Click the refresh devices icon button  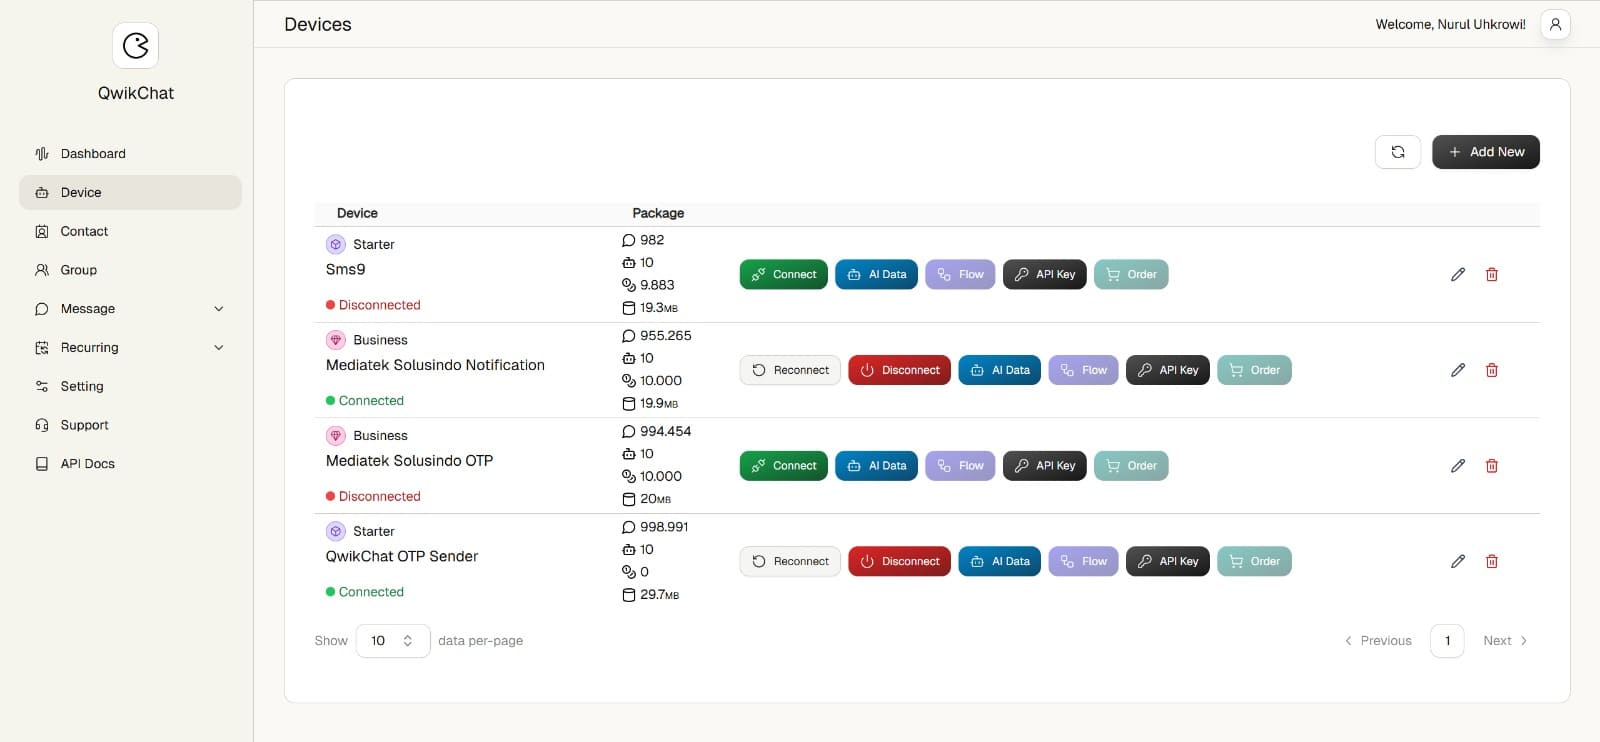(1397, 152)
